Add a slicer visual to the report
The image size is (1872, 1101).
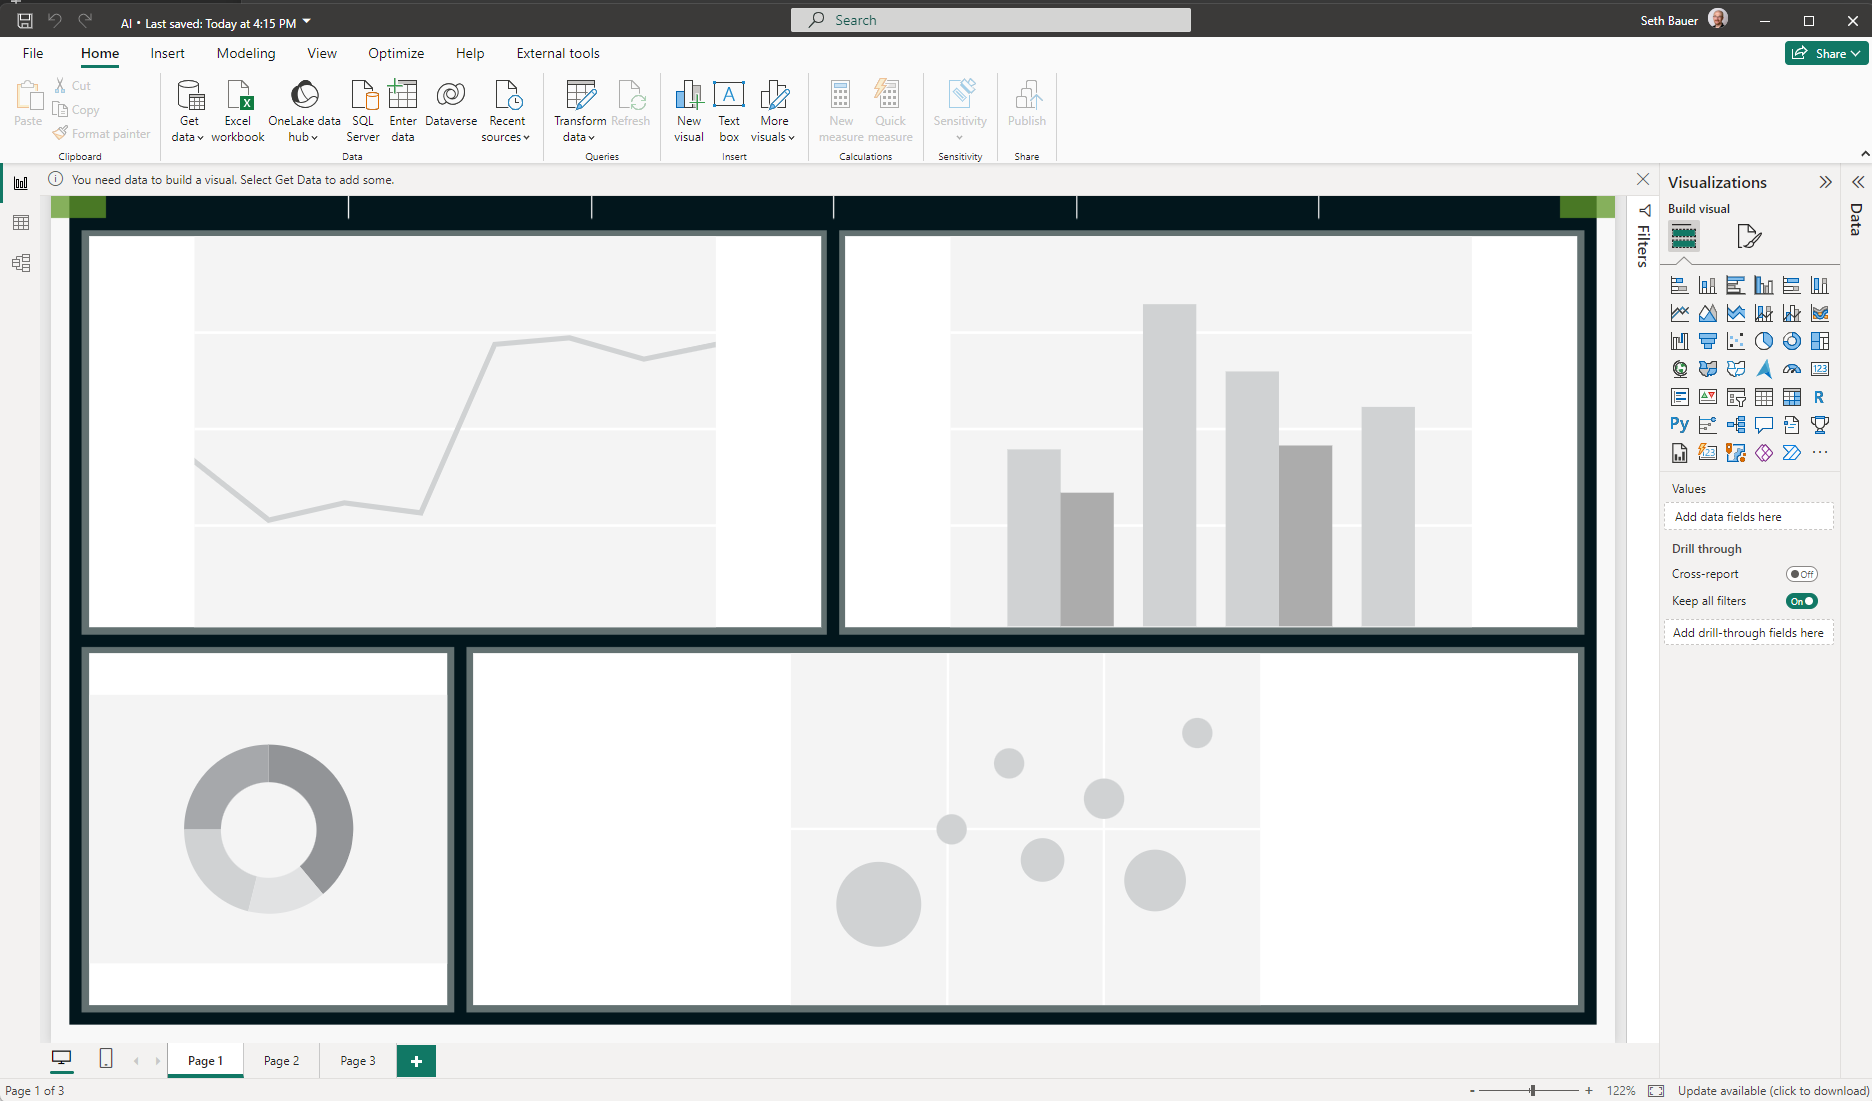pos(1735,397)
